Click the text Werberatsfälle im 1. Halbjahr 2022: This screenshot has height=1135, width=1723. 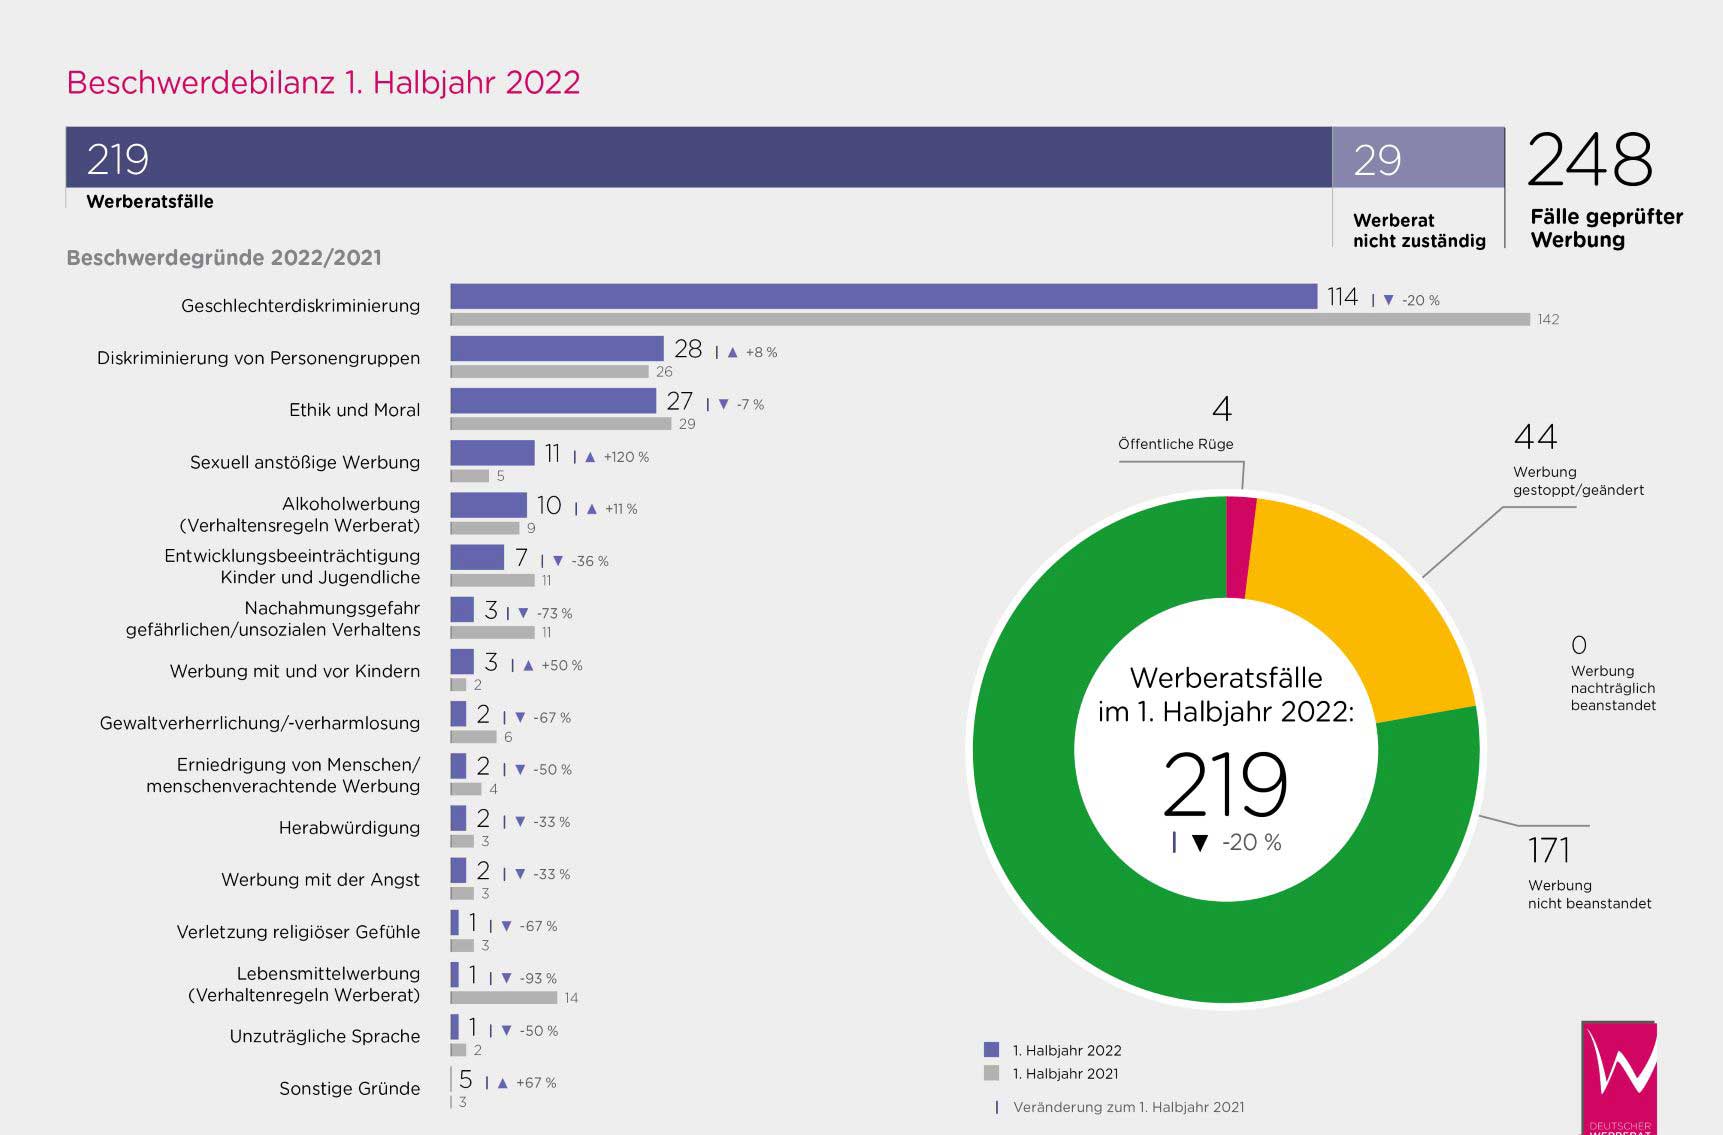[x=1226, y=695]
